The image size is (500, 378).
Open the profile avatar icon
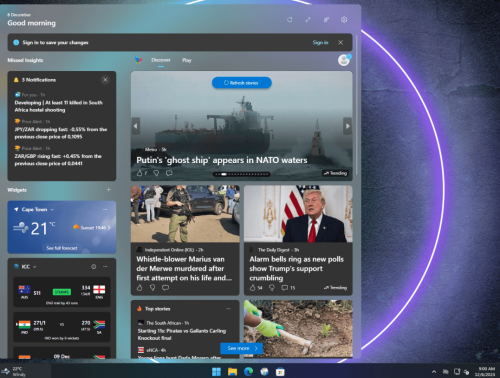[x=344, y=60]
